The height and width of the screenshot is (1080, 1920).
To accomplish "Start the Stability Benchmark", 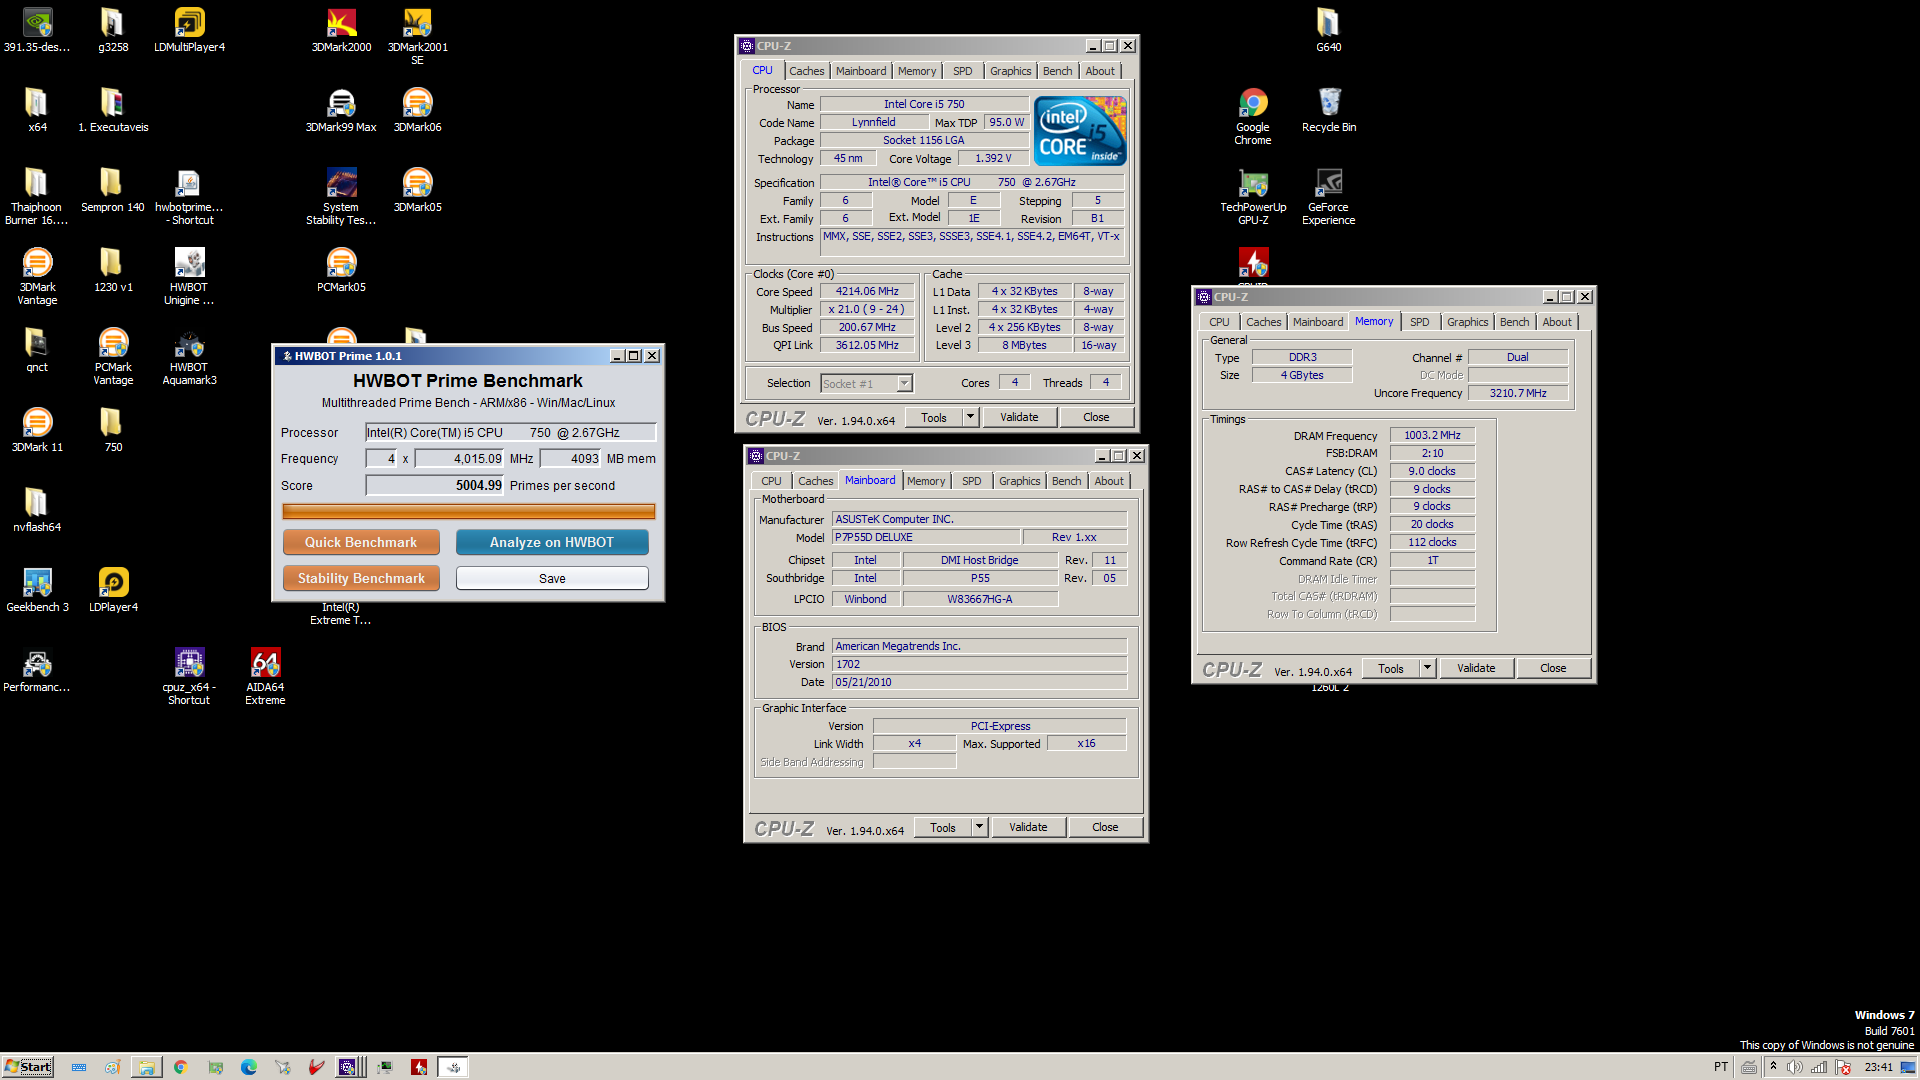I will click(x=361, y=578).
